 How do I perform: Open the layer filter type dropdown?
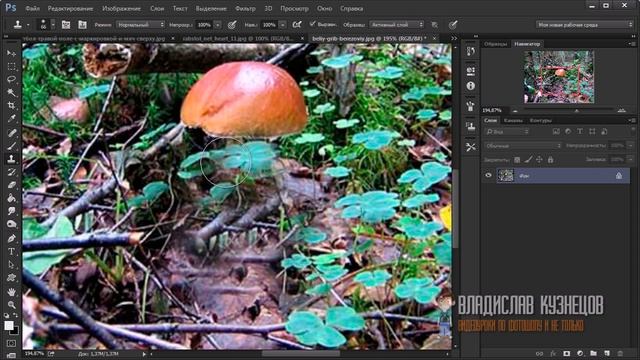click(507, 132)
